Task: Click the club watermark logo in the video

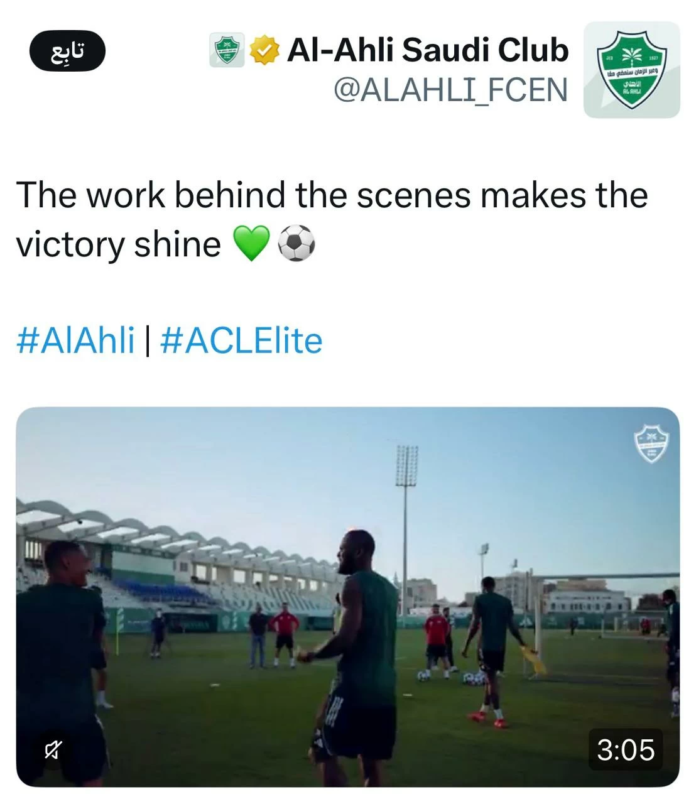Action: coord(651,444)
